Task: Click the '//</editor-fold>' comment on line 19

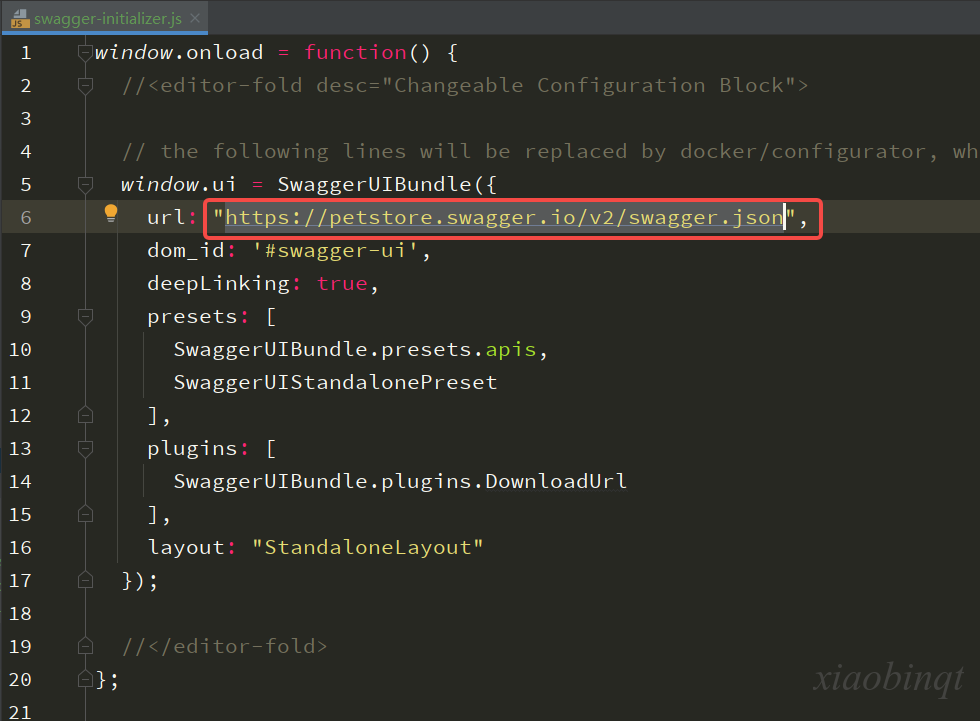Action: (225, 646)
